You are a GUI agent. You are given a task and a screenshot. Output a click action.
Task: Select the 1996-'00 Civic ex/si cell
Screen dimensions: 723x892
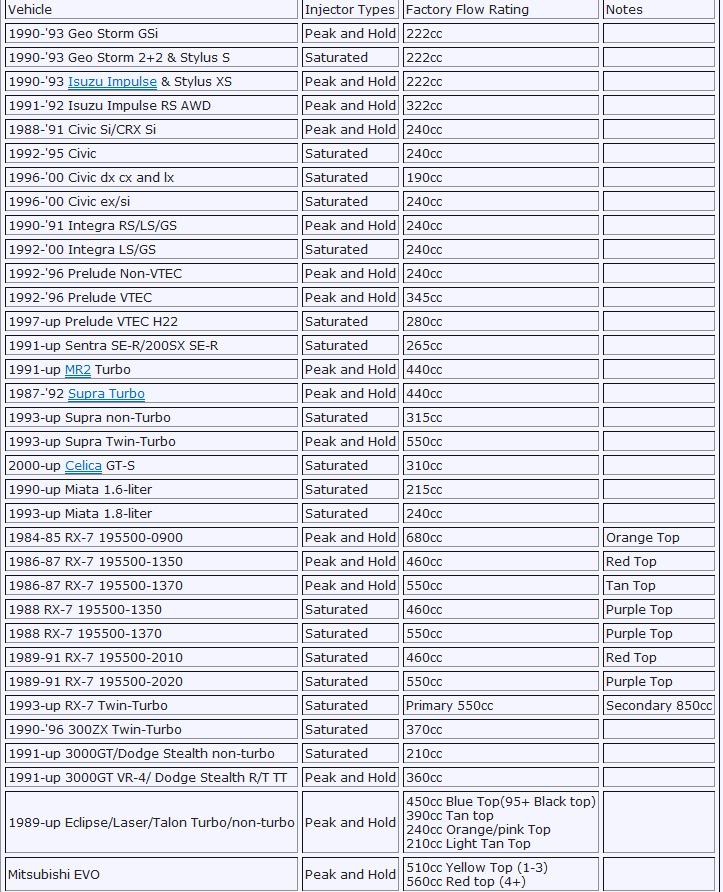[151, 201]
